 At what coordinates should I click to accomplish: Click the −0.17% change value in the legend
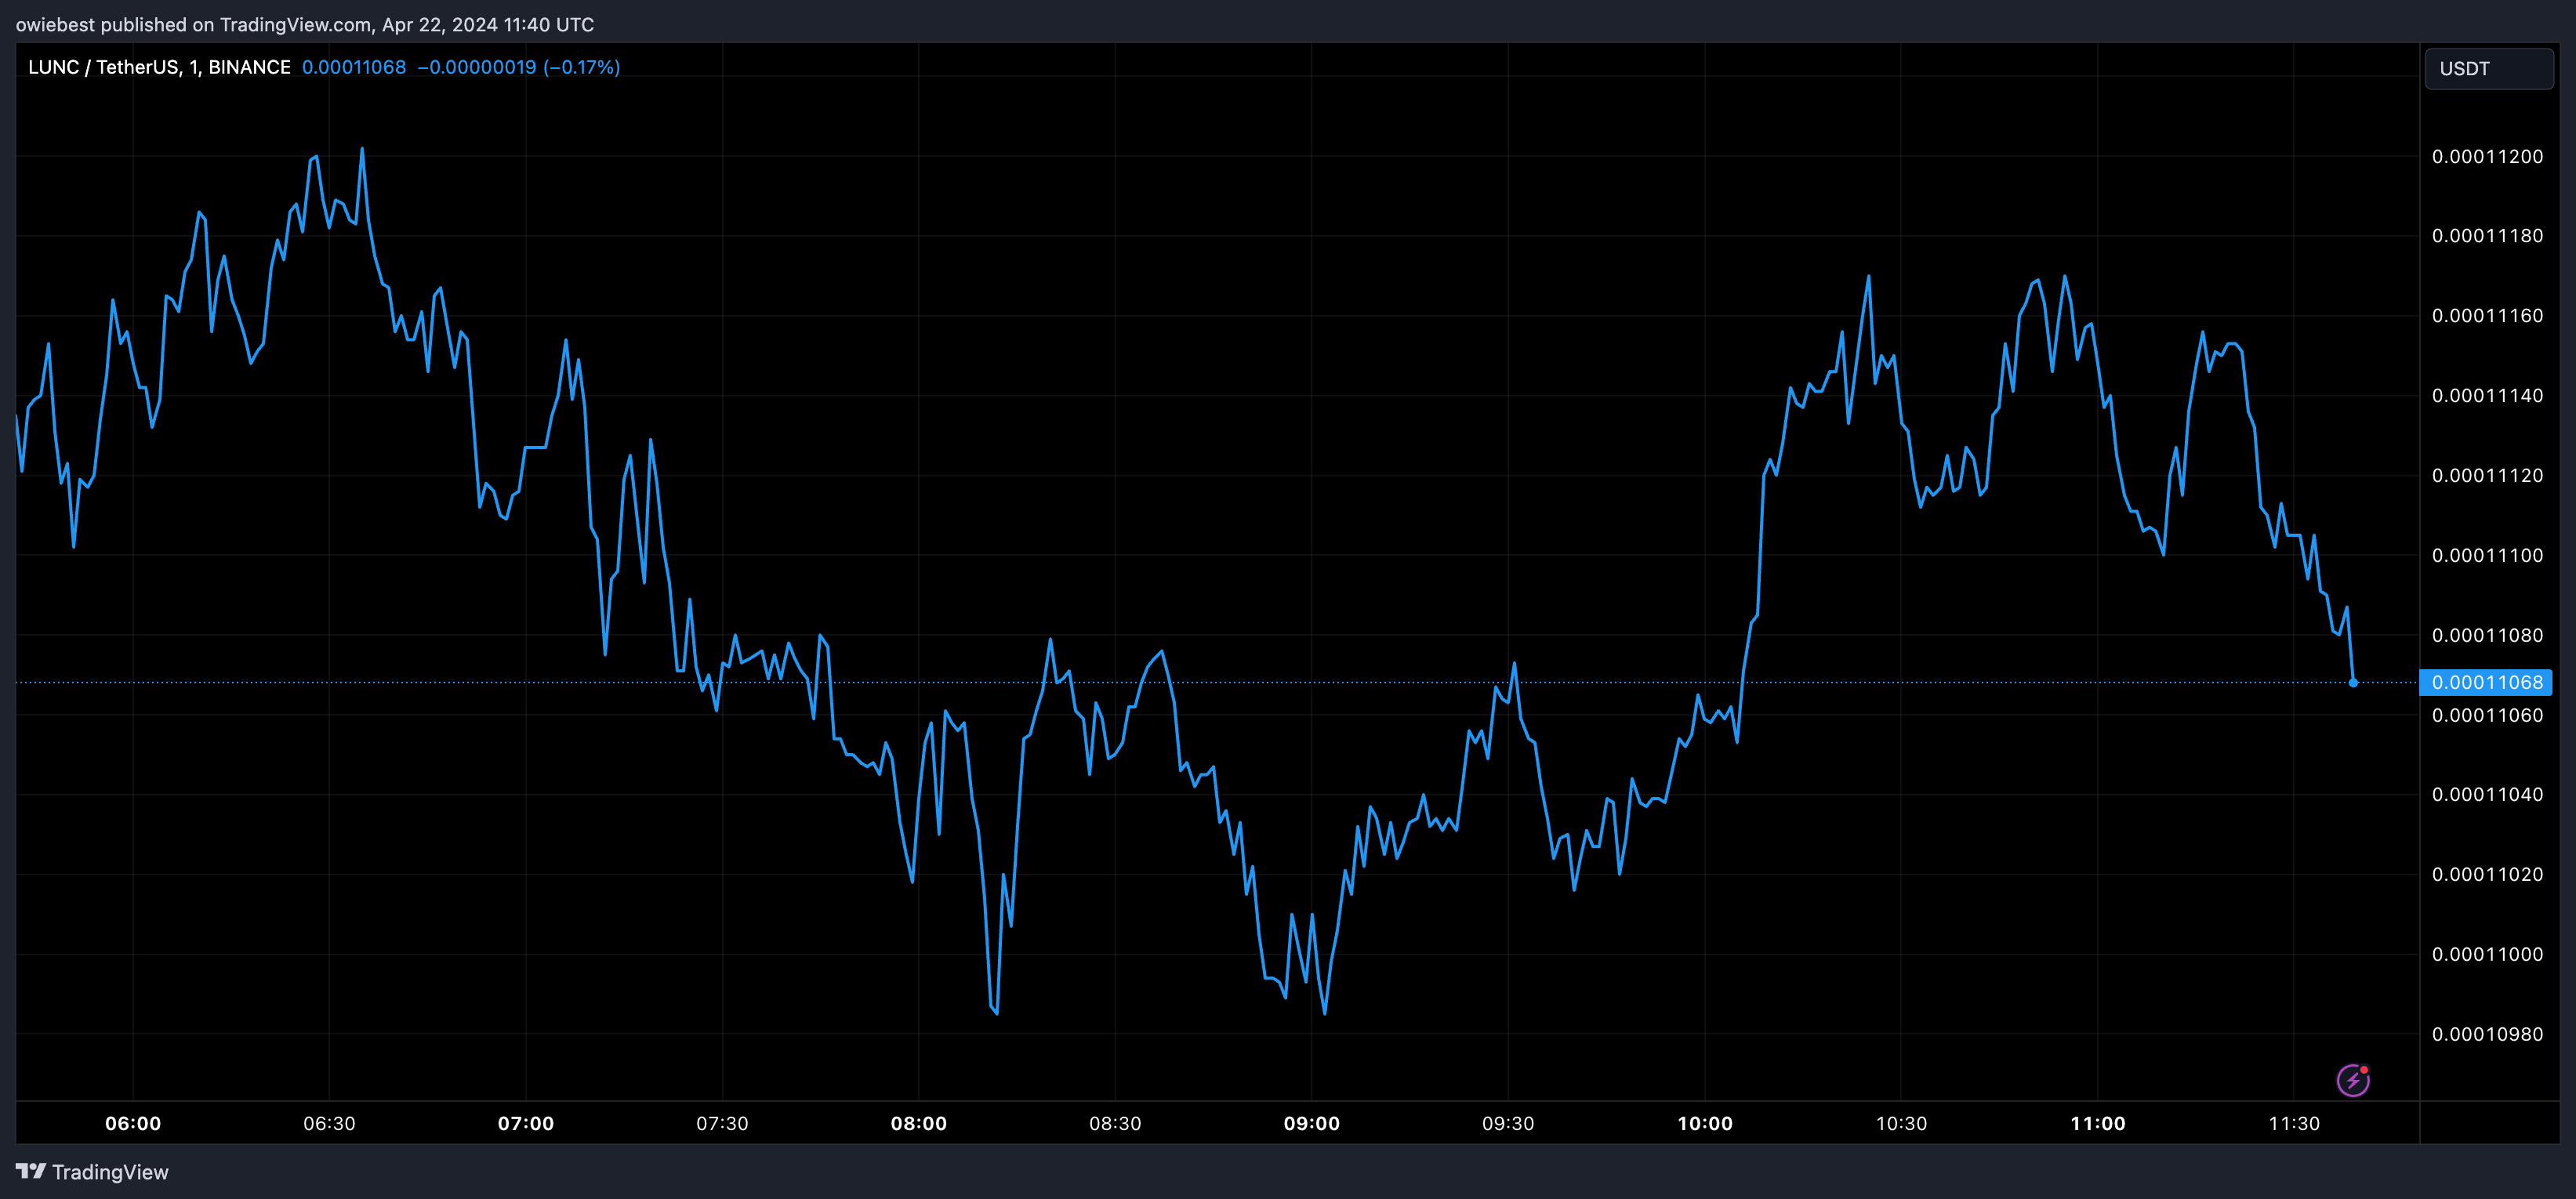coord(582,67)
